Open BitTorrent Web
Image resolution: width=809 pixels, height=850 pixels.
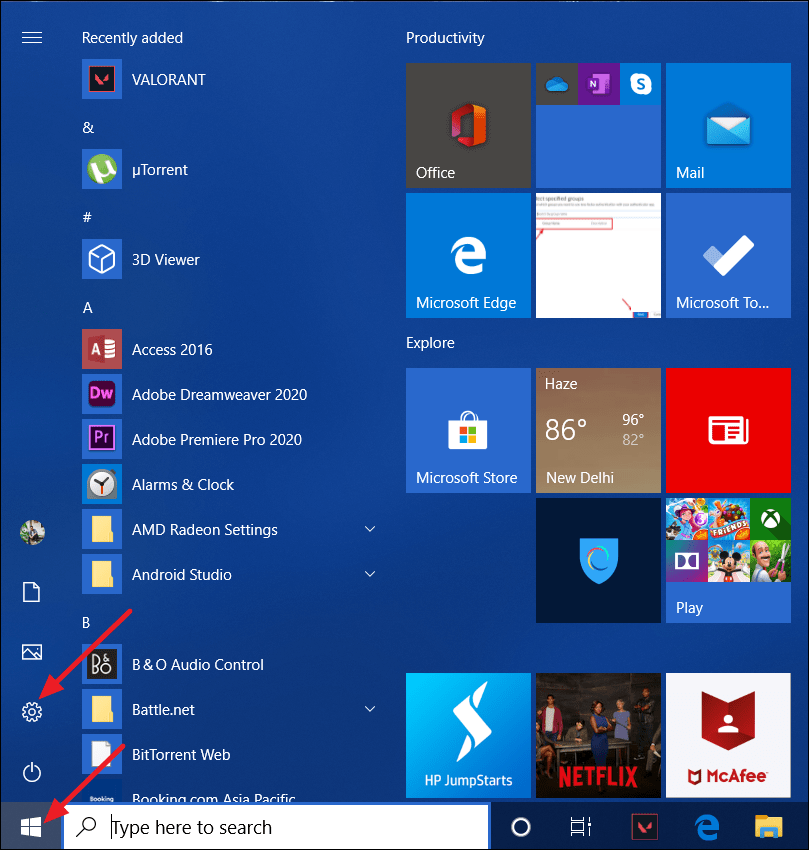[181, 755]
